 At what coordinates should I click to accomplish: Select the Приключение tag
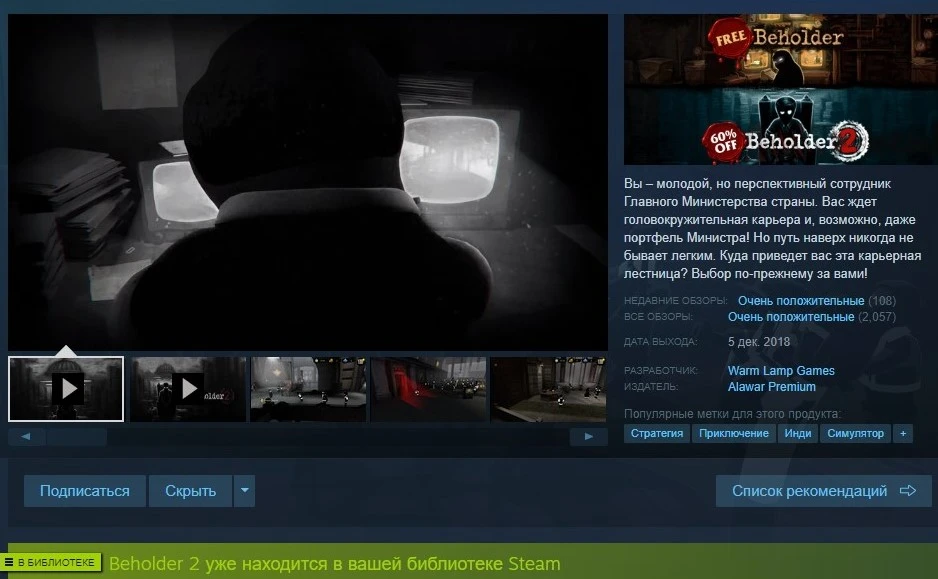733,433
